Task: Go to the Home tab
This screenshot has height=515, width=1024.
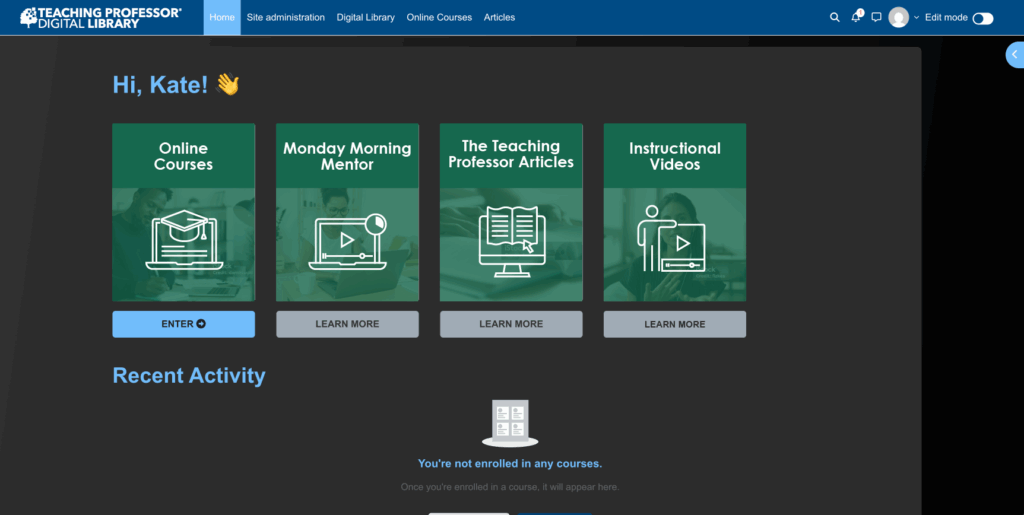Action: [x=222, y=17]
